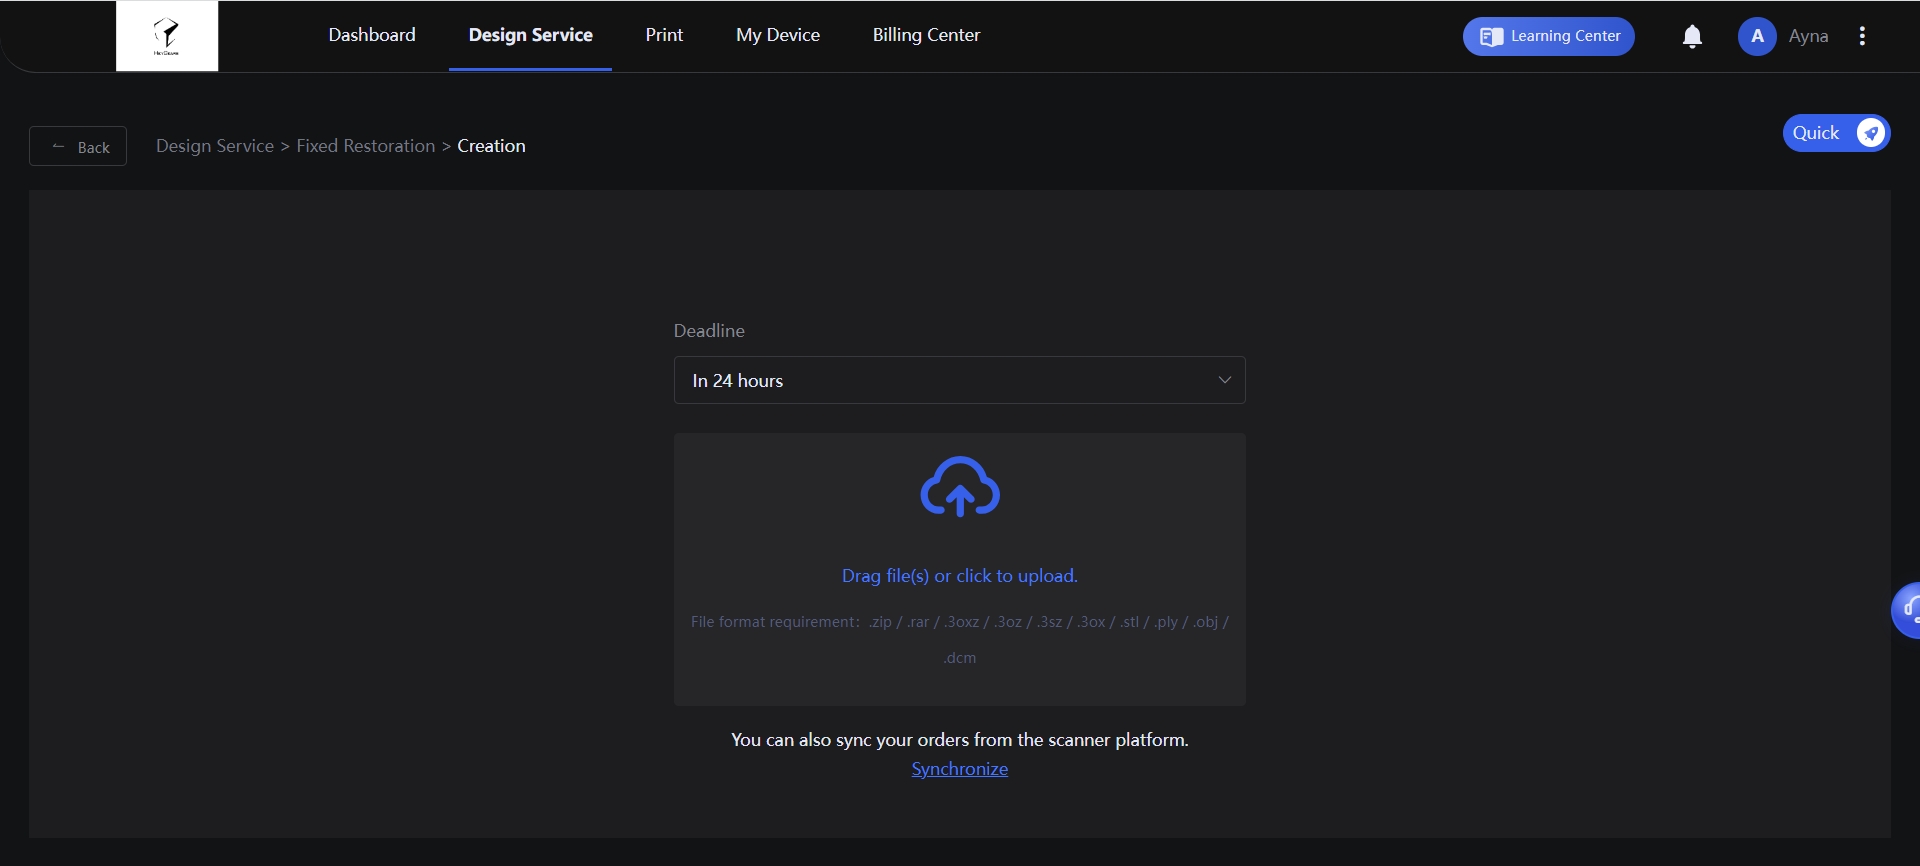
Task: Select the Design Service tab
Action: pyautogui.click(x=531, y=35)
